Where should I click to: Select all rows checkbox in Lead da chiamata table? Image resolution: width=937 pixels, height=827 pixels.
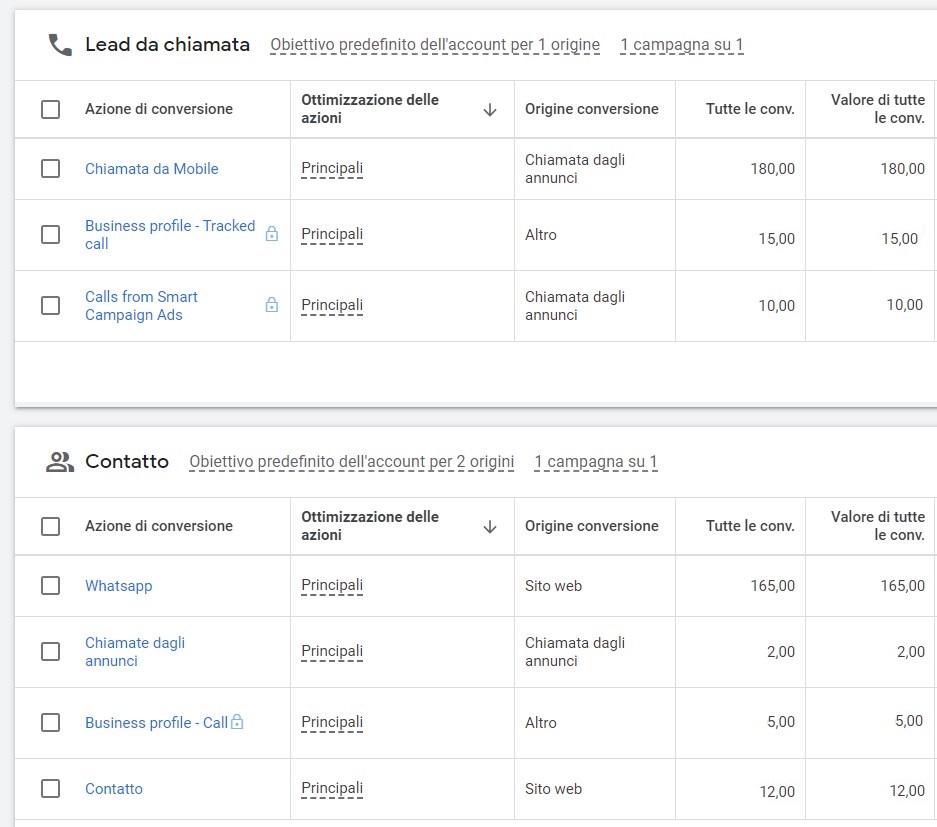pos(50,109)
